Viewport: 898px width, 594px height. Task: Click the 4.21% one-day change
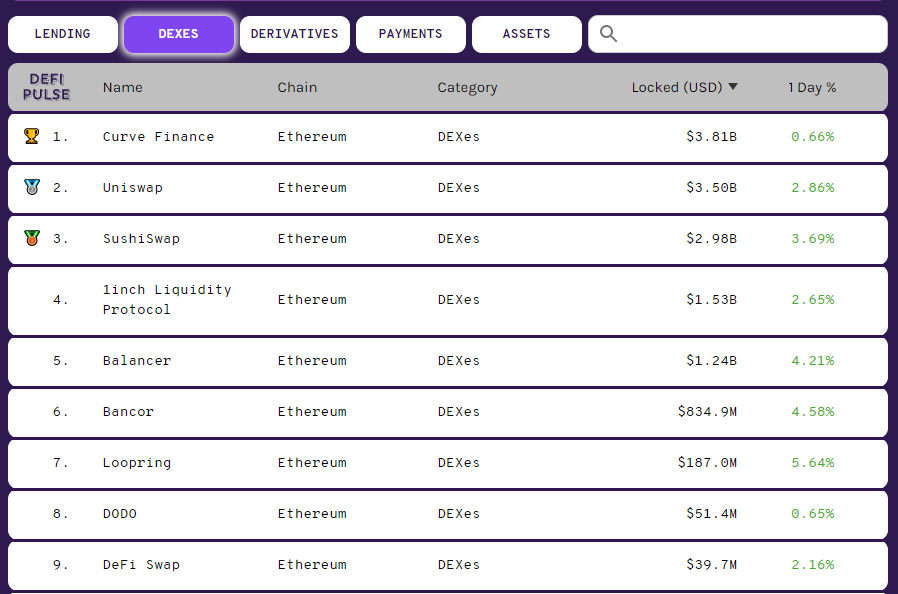pos(813,361)
